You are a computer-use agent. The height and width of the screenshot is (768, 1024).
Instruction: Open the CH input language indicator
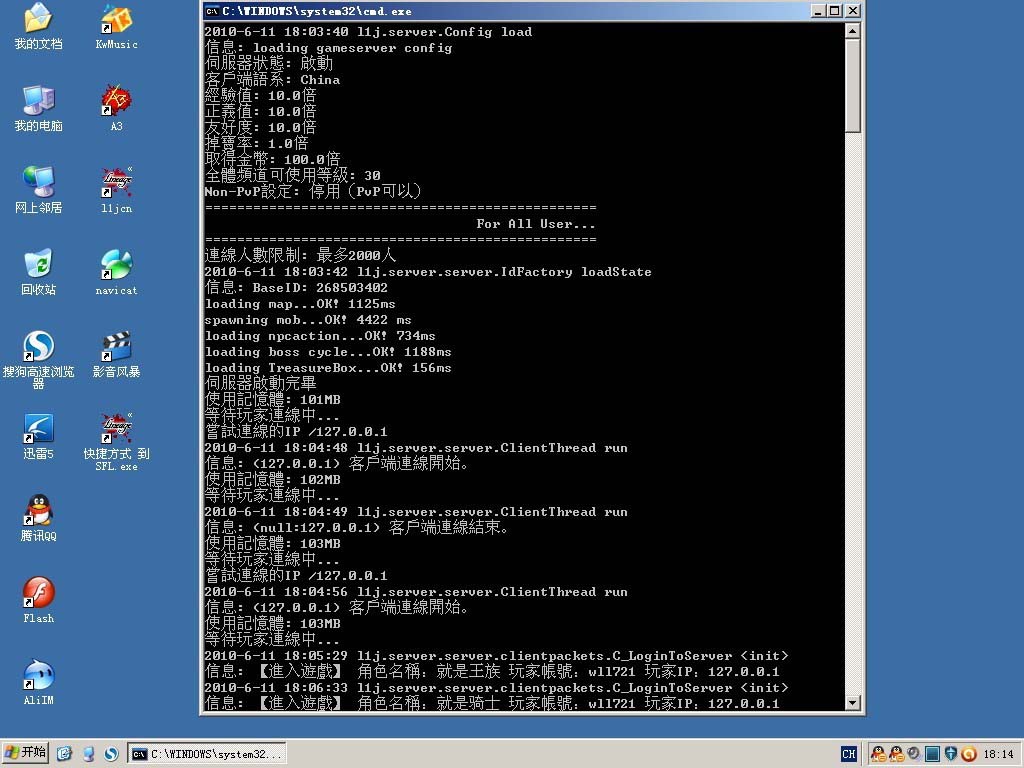(848, 754)
